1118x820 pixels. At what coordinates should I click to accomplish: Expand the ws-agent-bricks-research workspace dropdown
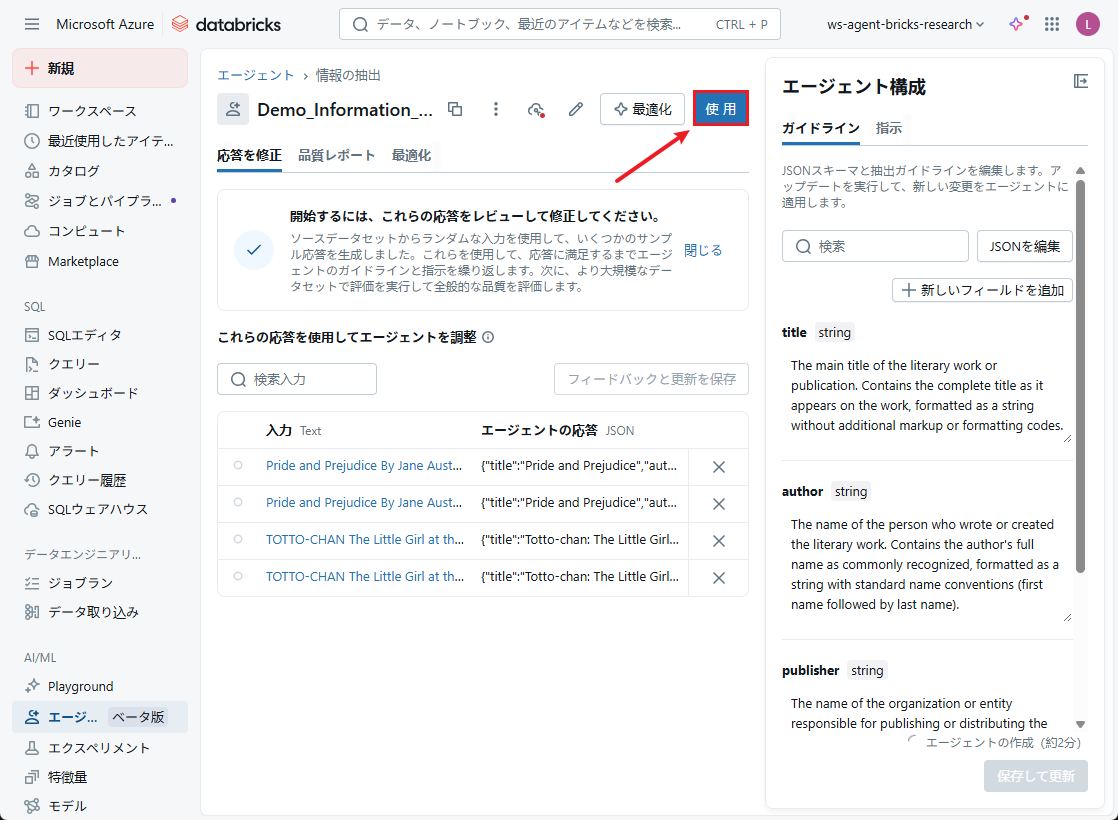tap(905, 24)
